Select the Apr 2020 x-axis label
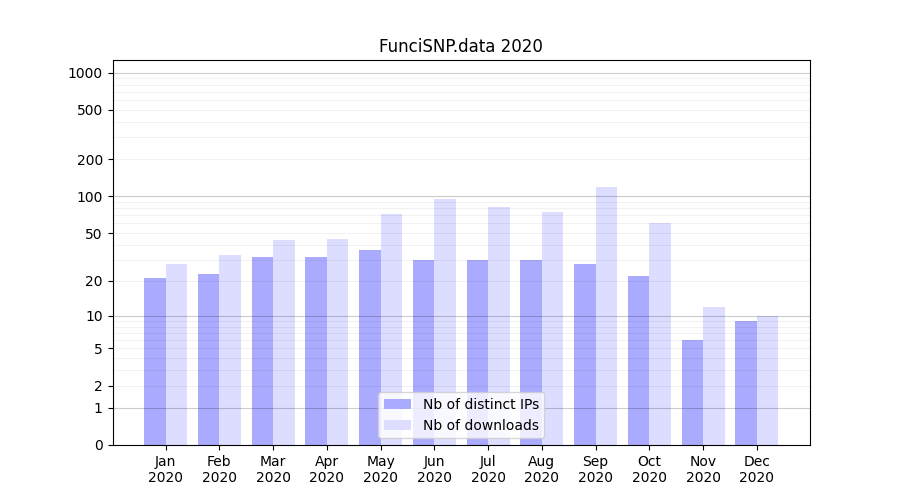The width and height of the screenshot is (900, 500). coord(327,469)
